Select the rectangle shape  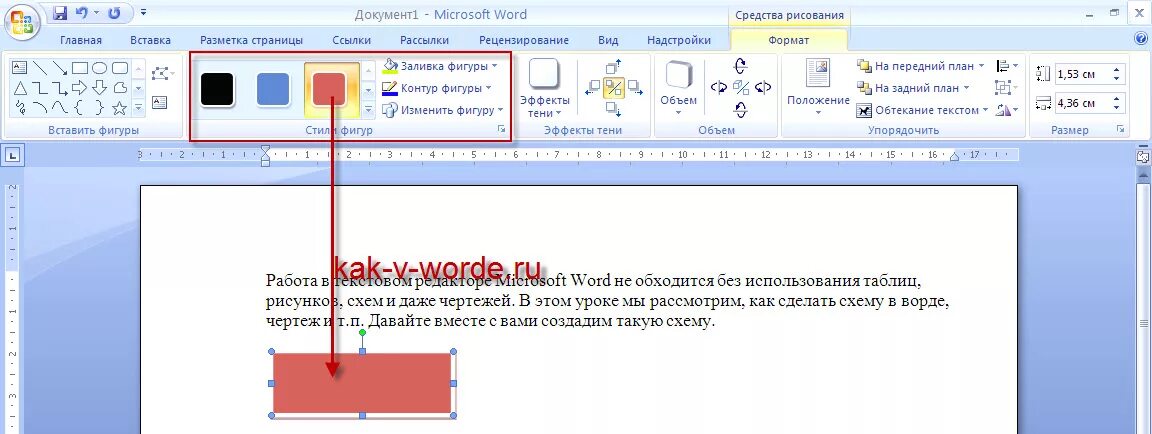(80, 68)
